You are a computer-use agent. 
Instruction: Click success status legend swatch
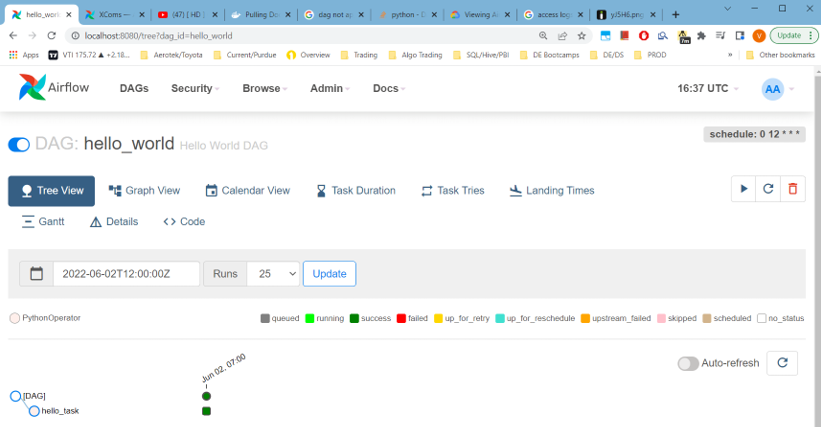click(354, 318)
